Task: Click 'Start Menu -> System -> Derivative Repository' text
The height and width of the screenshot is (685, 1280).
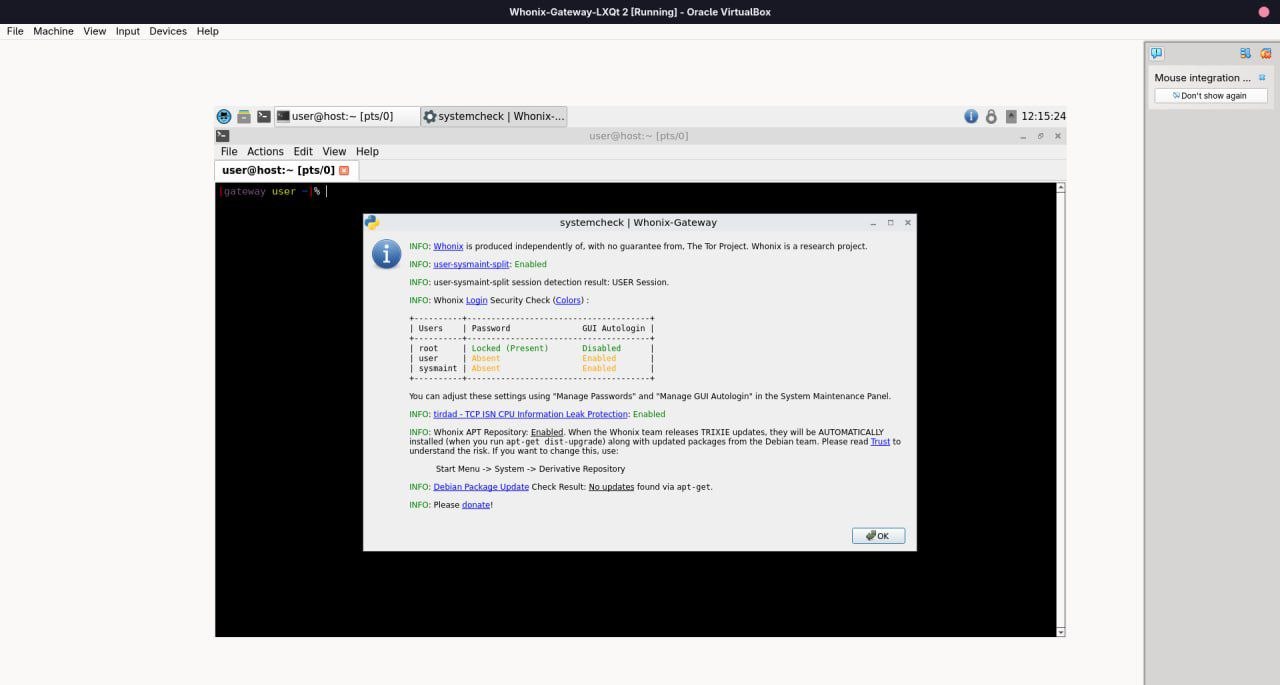Action: [x=530, y=469]
